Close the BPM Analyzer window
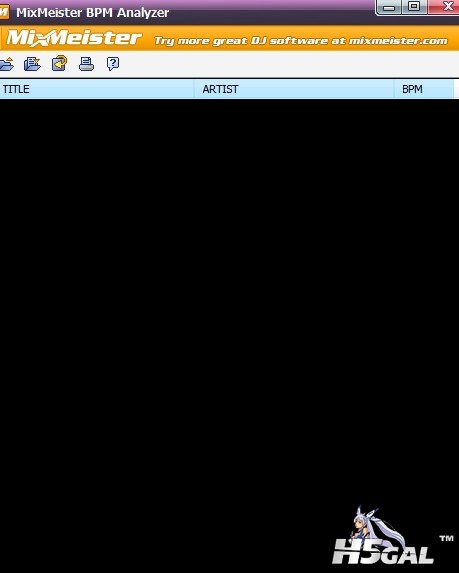Viewport: 459px width, 573px height. point(444,7)
